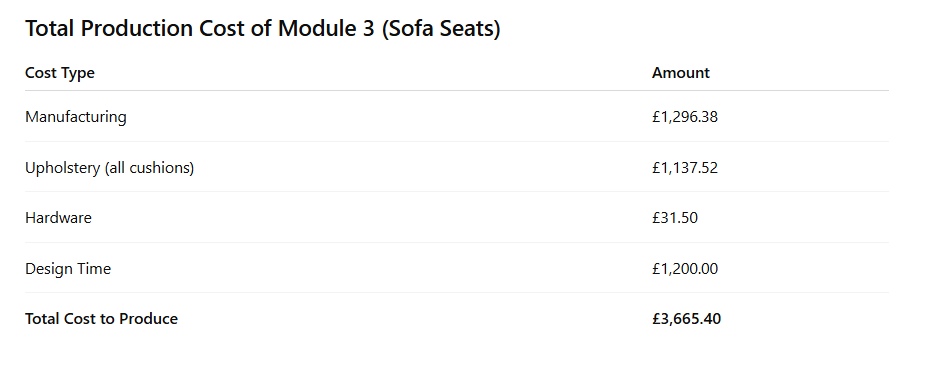Screen dimensions: 936x365
Task: Select the Upholstery (all cushions) label
Action: [109, 168]
